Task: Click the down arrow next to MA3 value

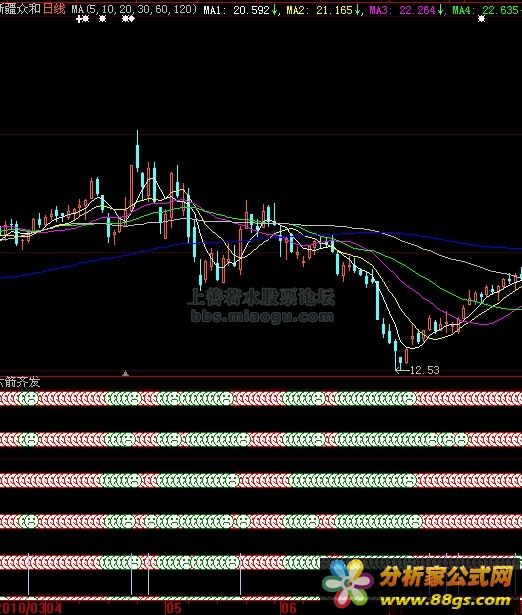Action: tap(441, 9)
